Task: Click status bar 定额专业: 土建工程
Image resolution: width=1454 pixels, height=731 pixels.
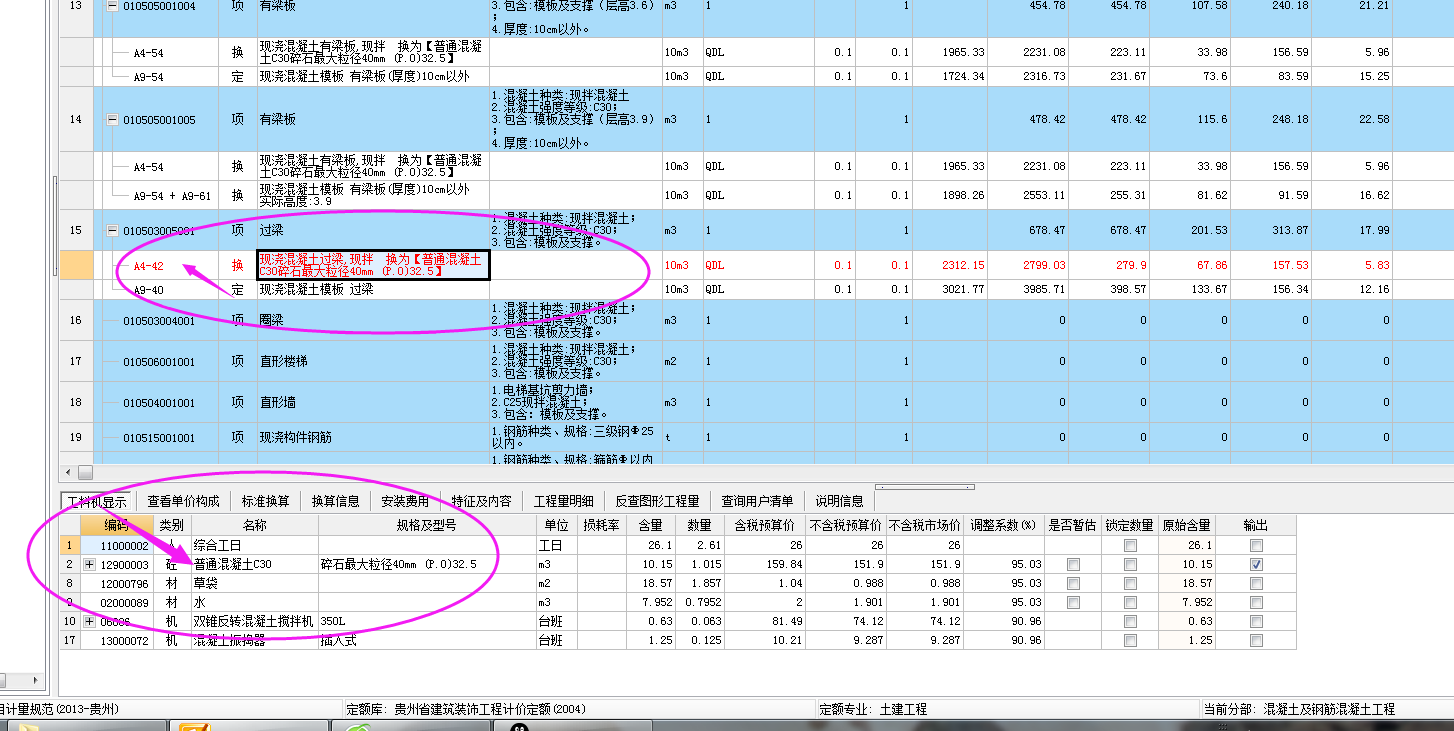Action: coord(873,709)
